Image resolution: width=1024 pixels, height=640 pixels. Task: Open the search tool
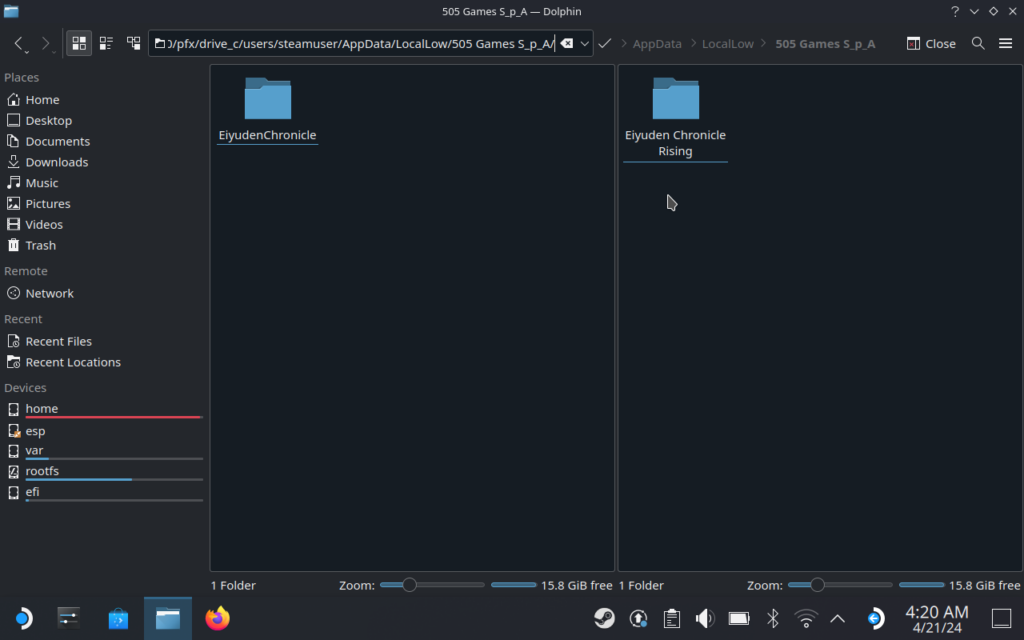tap(978, 44)
